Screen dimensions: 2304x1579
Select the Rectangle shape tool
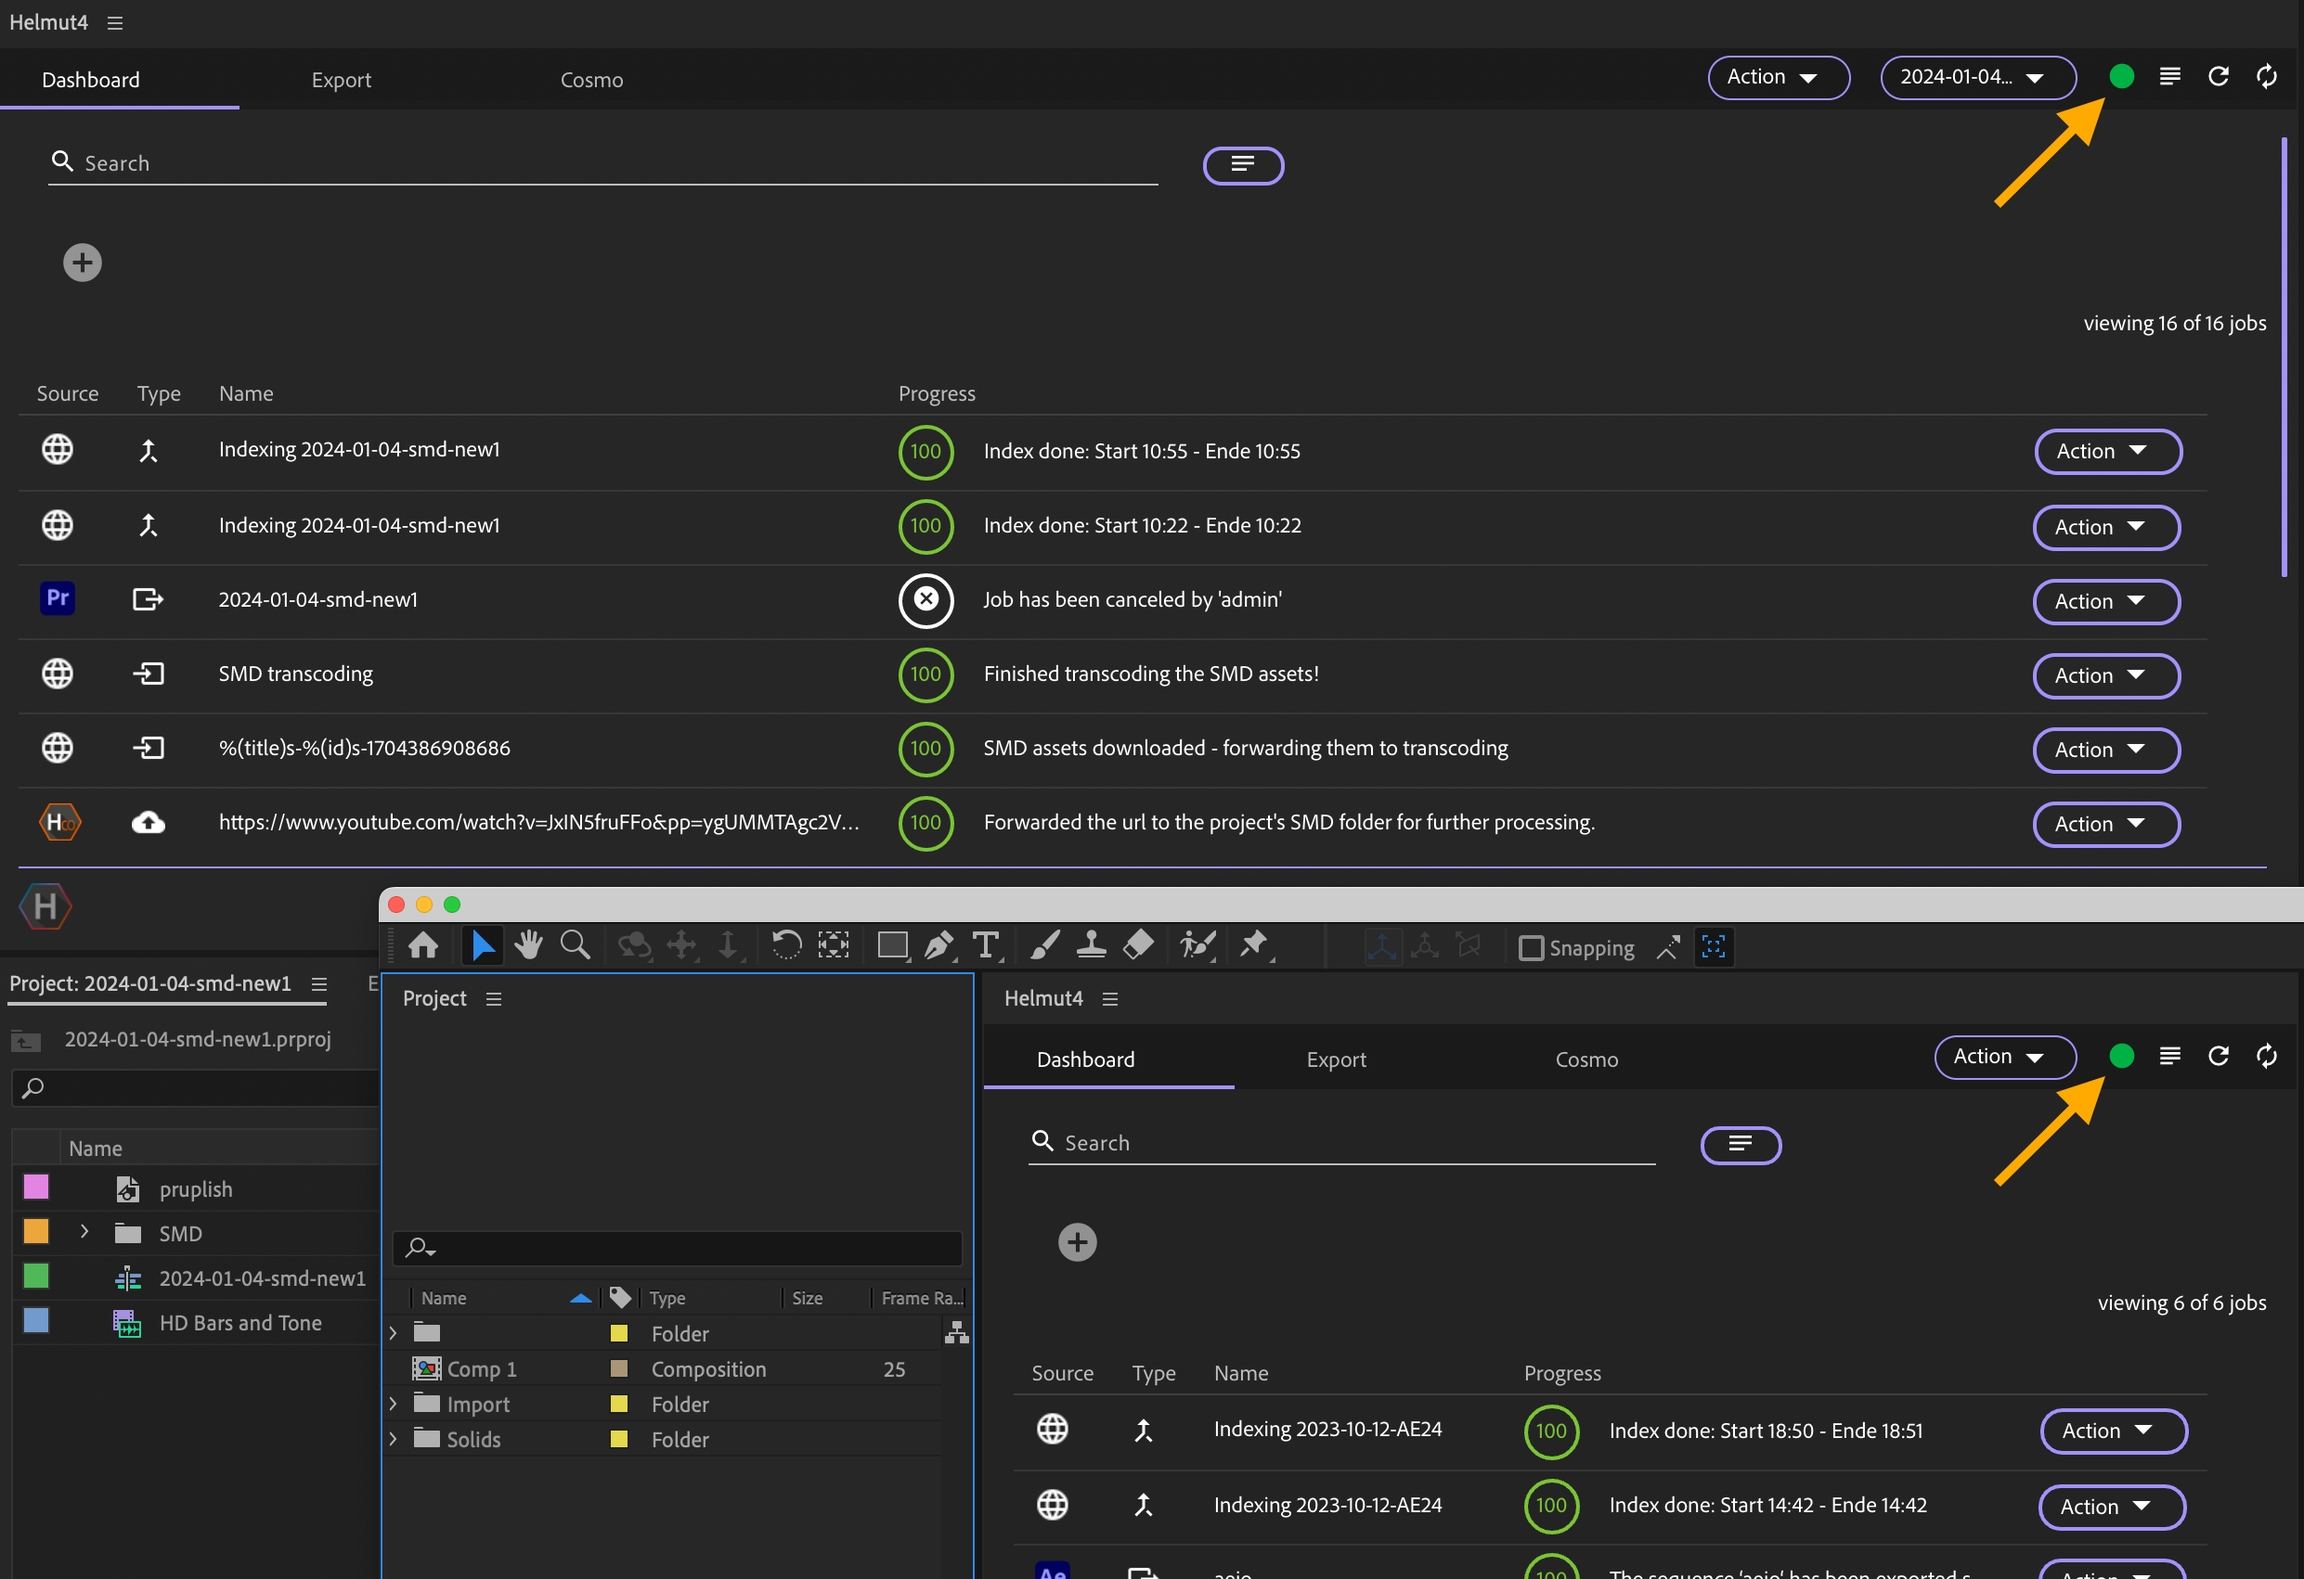tap(891, 945)
